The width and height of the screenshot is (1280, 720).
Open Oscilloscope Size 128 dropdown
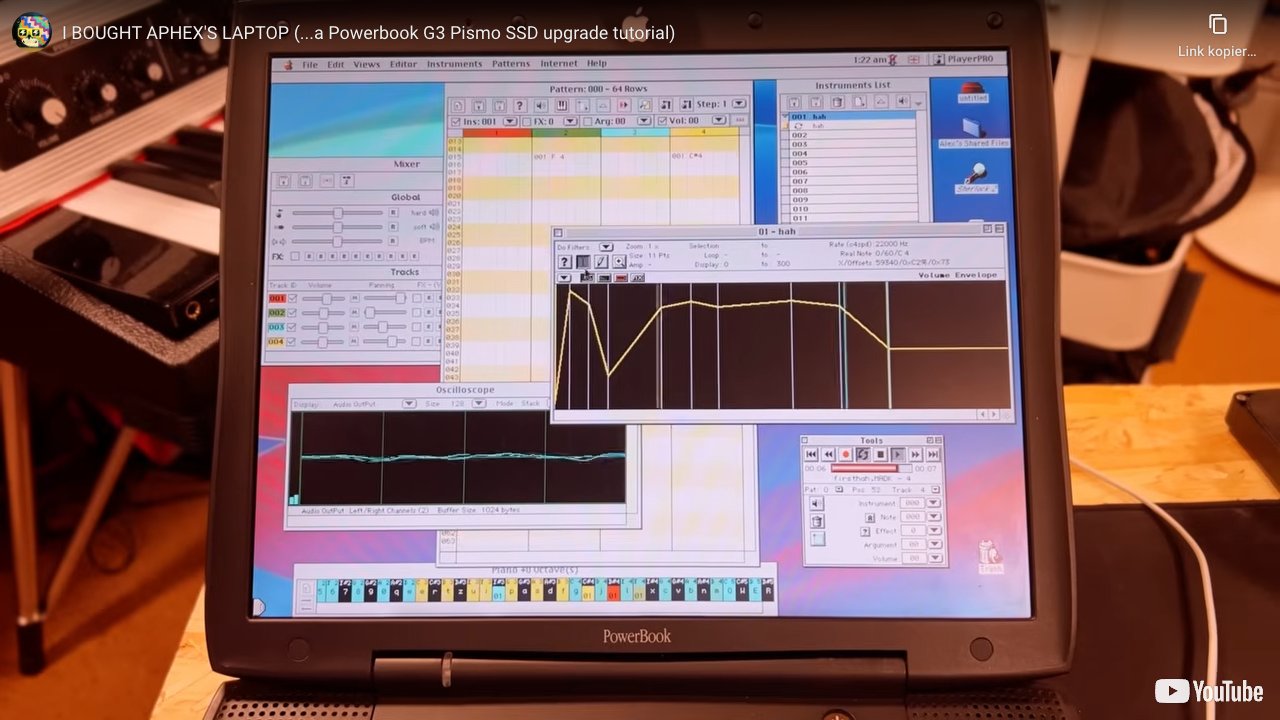coord(479,404)
